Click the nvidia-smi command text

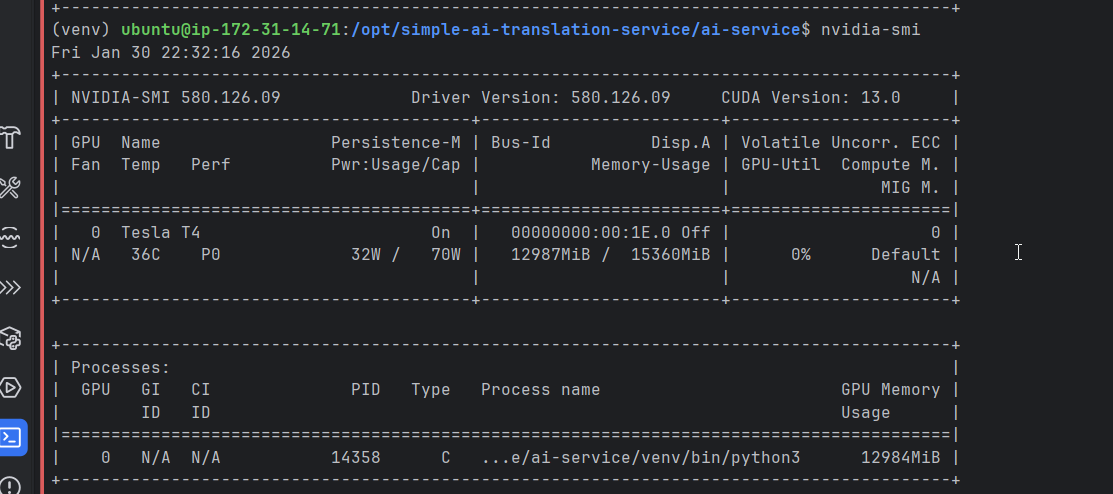[x=870, y=30]
